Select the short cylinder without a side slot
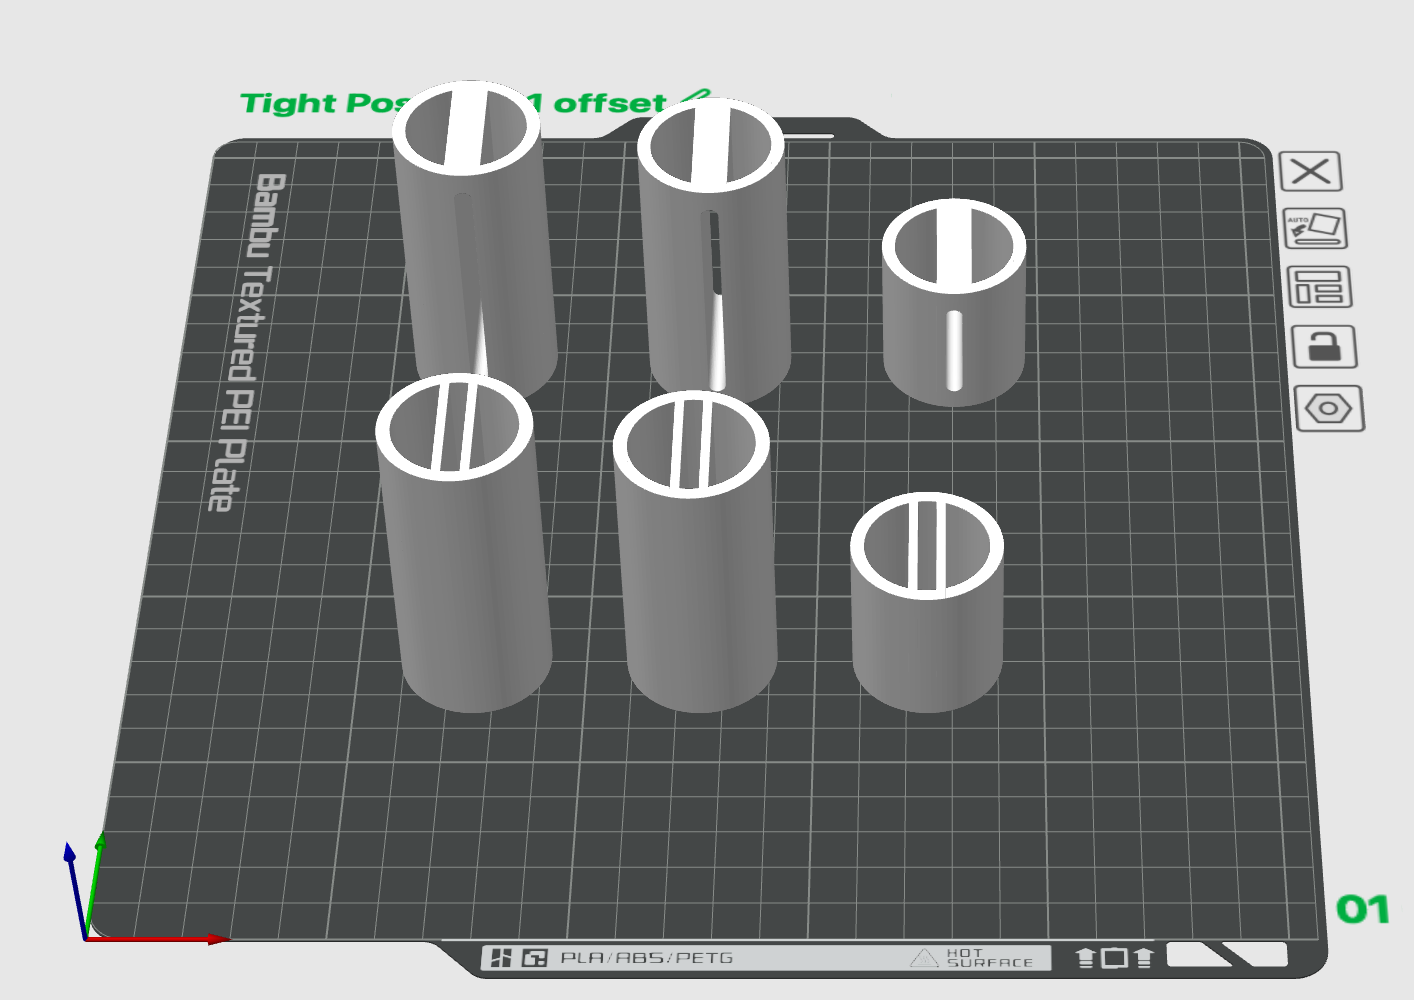The image size is (1414, 1000). 927,602
